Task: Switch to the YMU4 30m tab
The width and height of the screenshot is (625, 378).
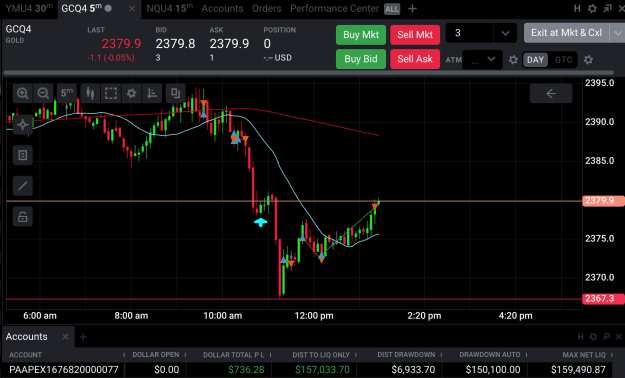Action: click(29, 8)
